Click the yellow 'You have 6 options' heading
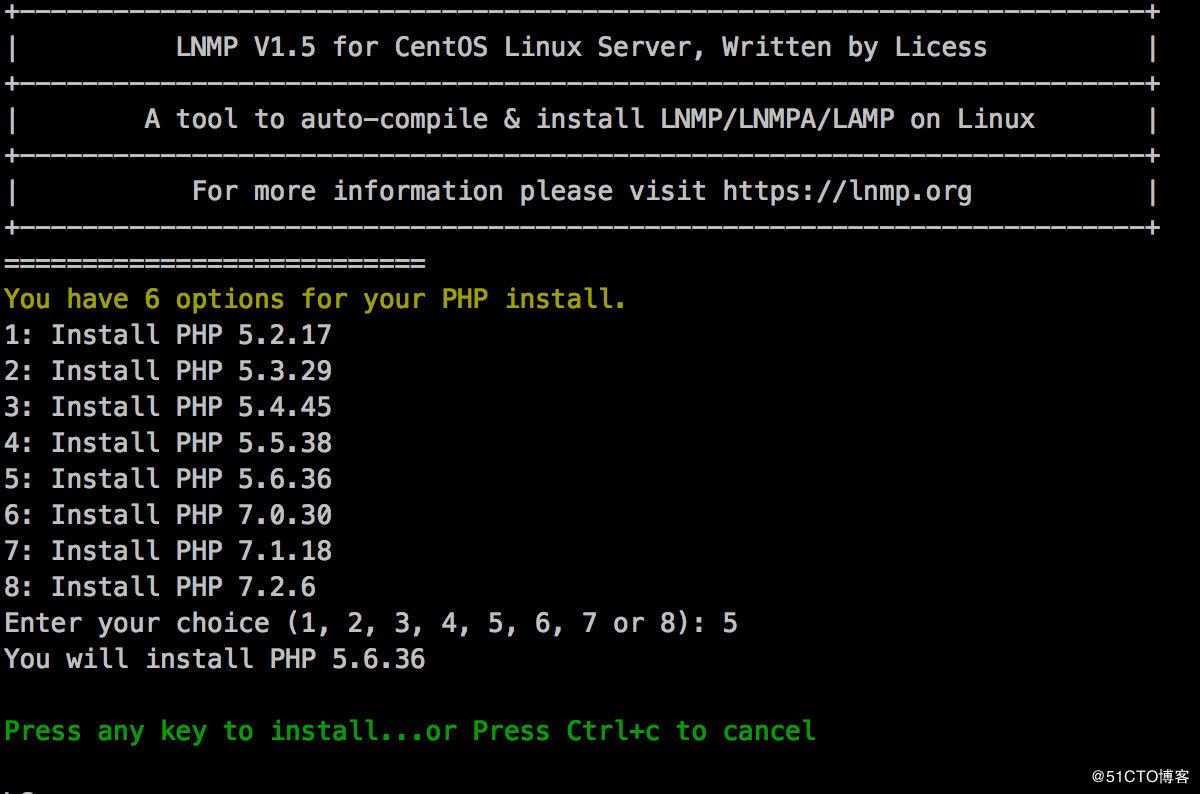 pyautogui.click(x=315, y=299)
